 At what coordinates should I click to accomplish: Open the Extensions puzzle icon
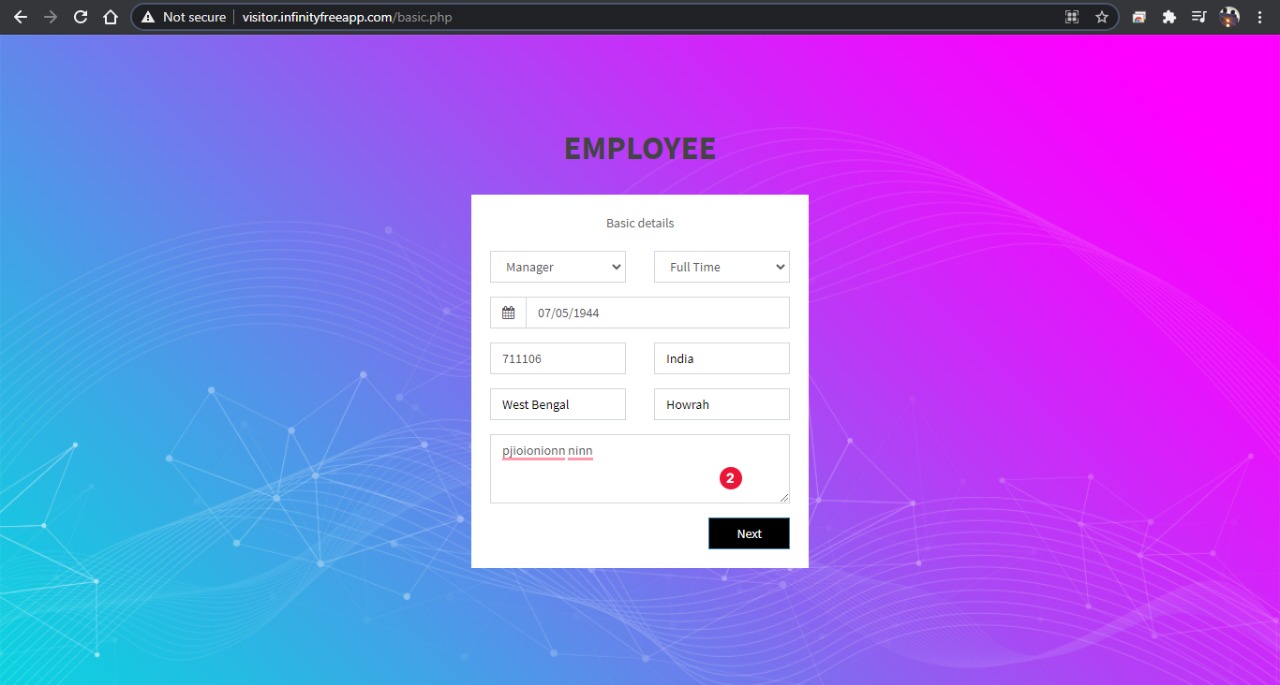(1169, 17)
